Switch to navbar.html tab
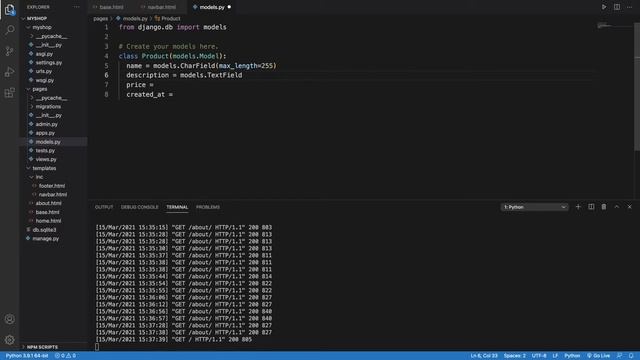The height and width of the screenshot is (360, 640). point(162,7)
